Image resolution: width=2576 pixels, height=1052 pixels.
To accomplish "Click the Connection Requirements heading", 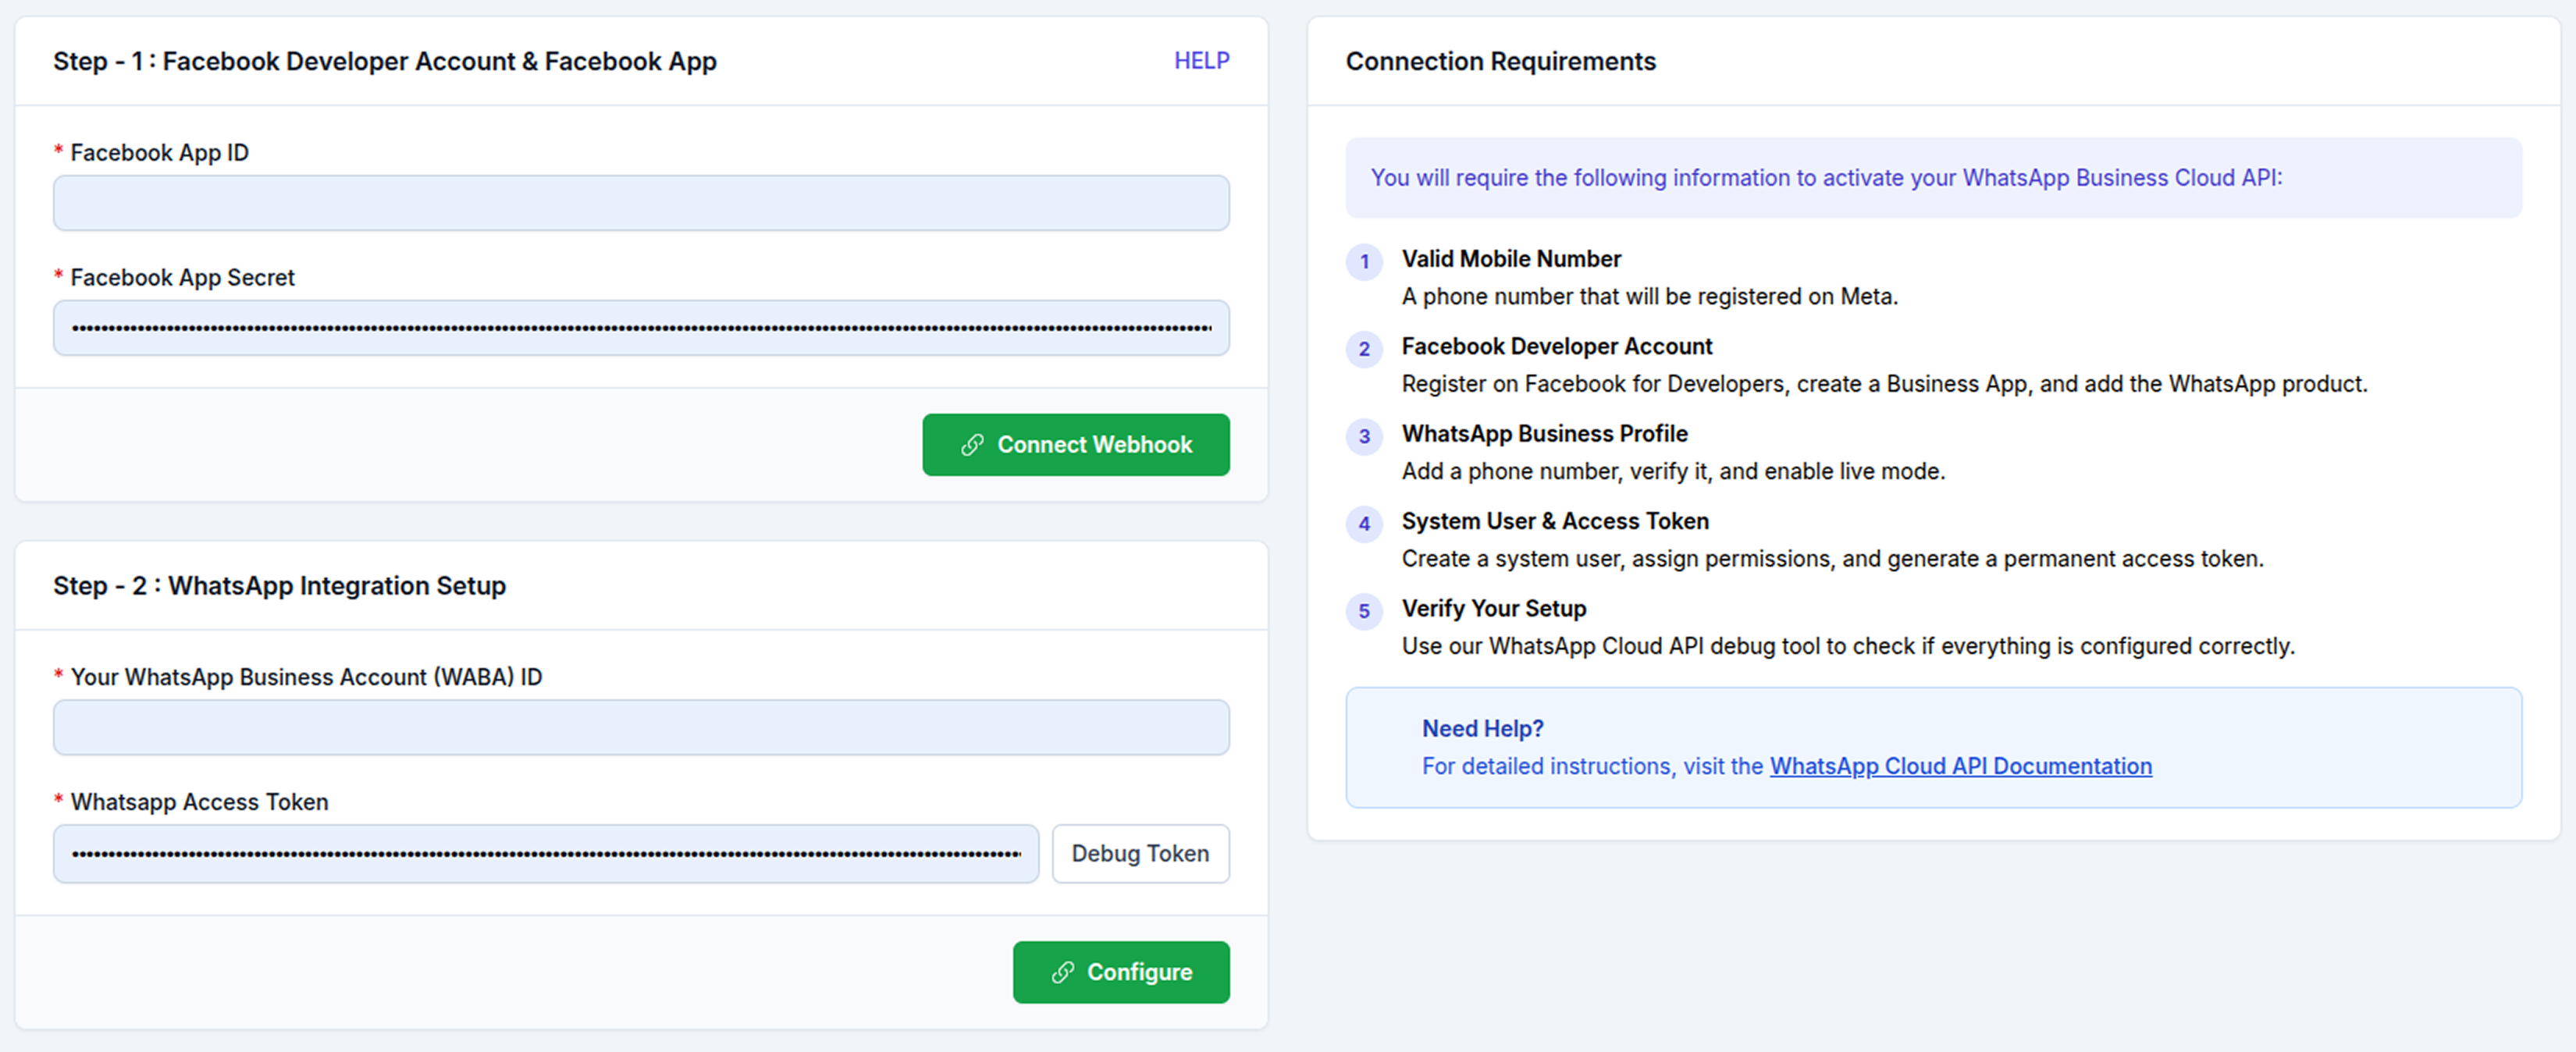I will pyautogui.click(x=1500, y=62).
